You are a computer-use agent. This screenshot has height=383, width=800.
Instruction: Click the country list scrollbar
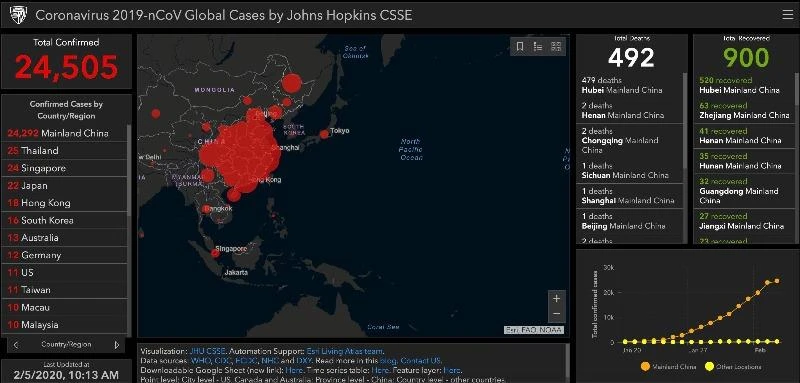point(130,170)
